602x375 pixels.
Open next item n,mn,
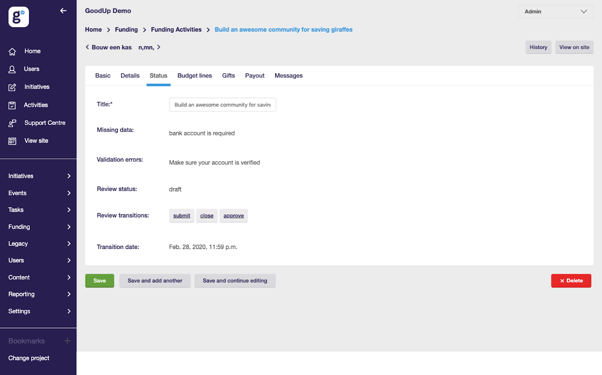146,47
